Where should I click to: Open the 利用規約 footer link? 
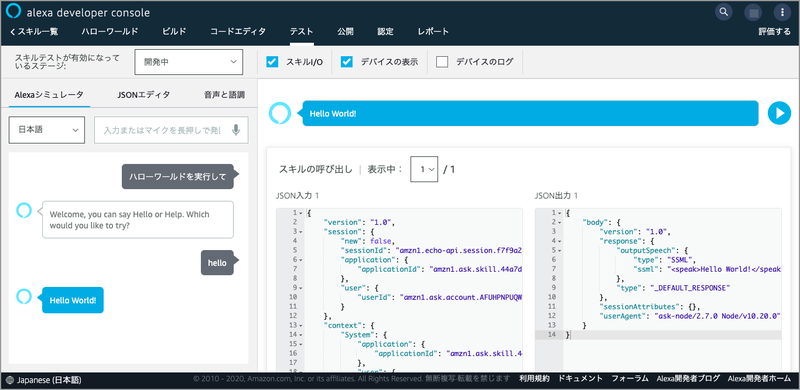click(x=534, y=379)
